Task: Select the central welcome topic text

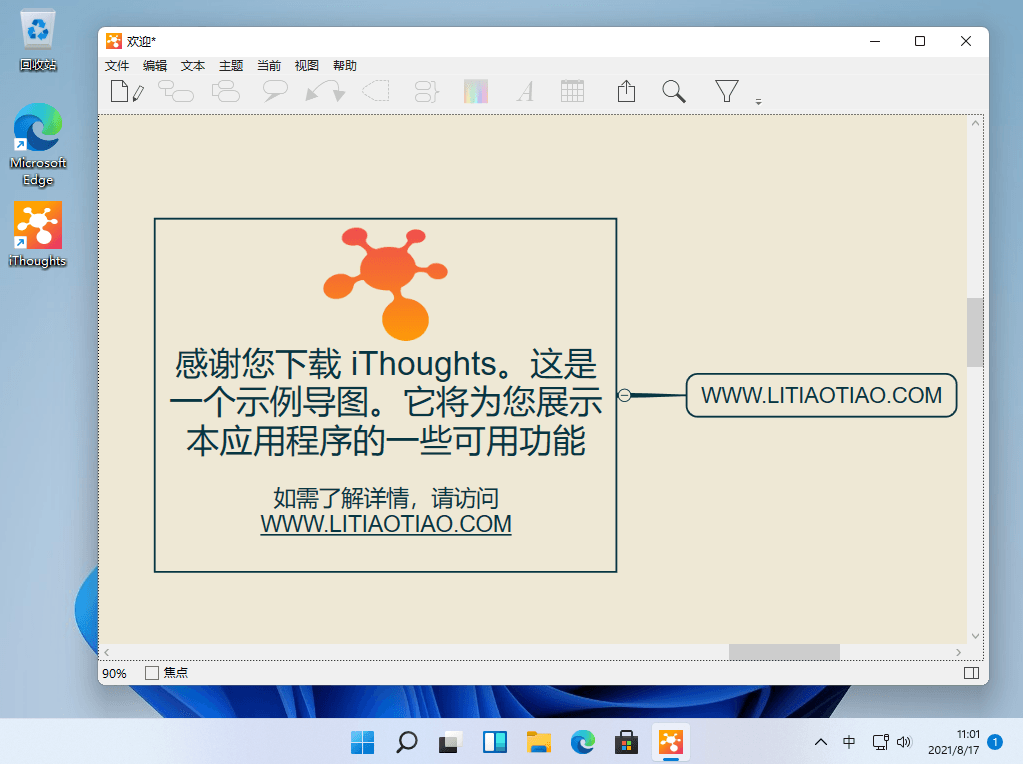Action: coord(386,403)
